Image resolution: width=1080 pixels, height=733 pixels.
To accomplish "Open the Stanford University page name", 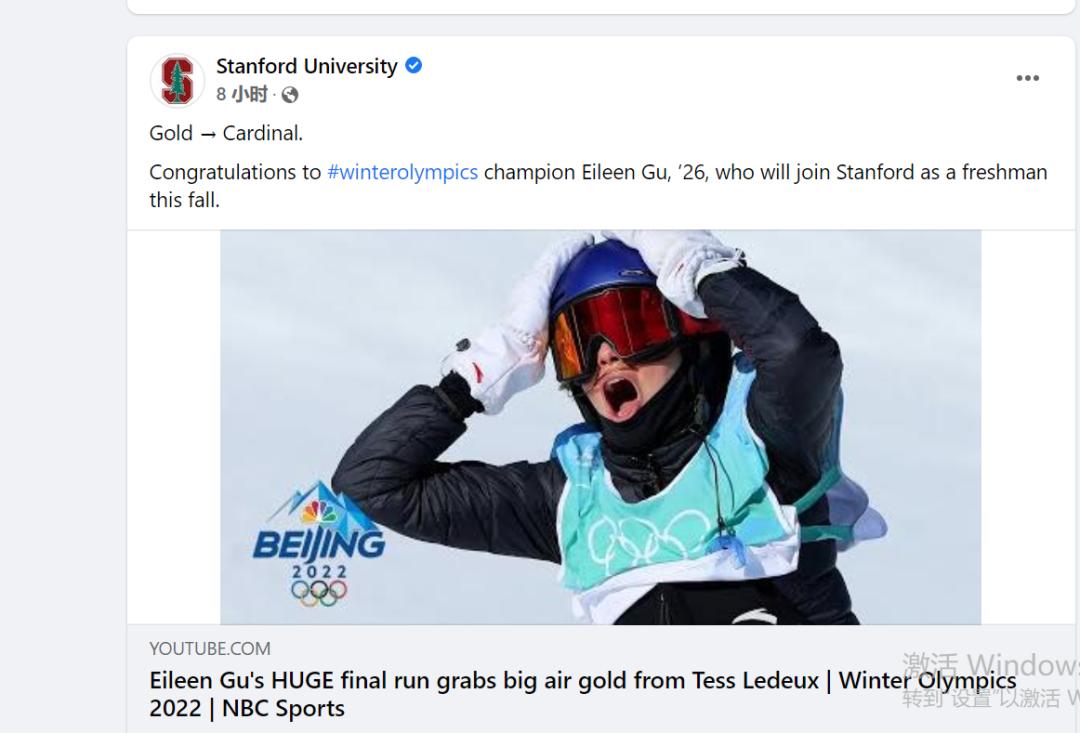I will (307, 66).
